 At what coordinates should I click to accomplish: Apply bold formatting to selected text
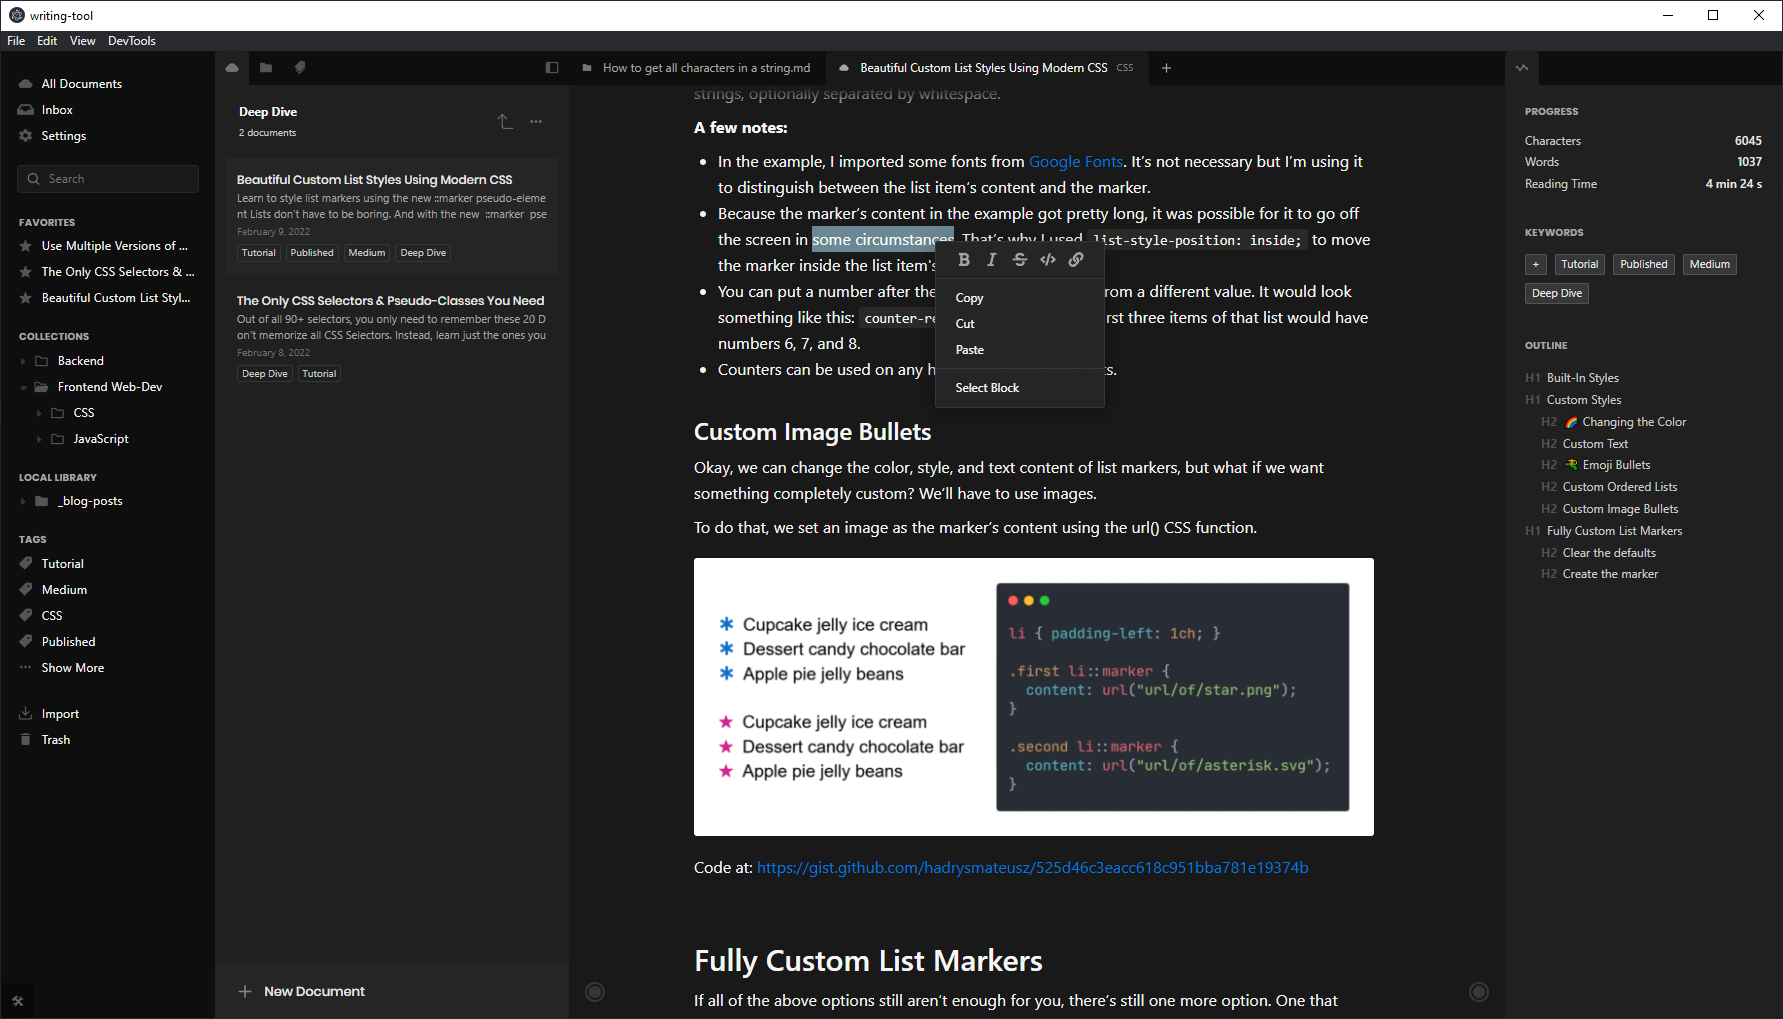(x=964, y=260)
